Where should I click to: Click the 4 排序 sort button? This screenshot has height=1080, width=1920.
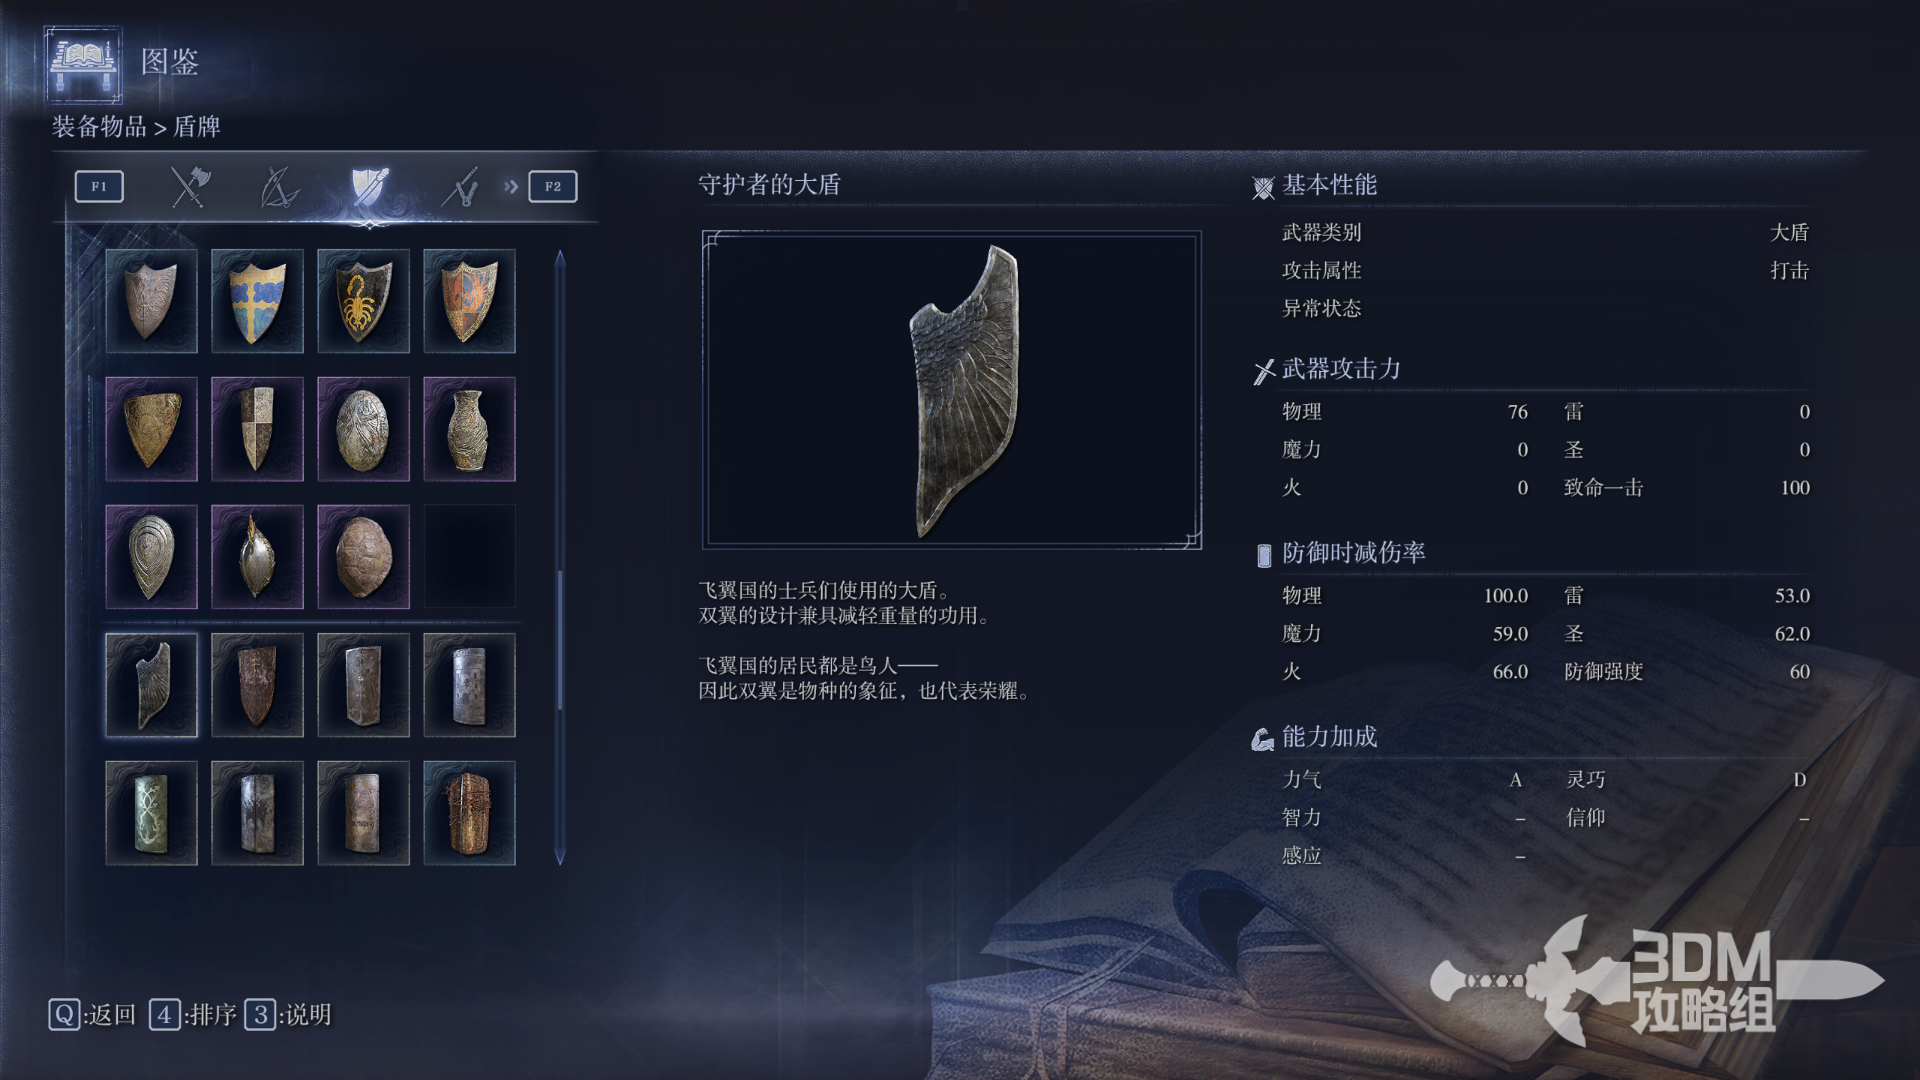click(193, 1015)
